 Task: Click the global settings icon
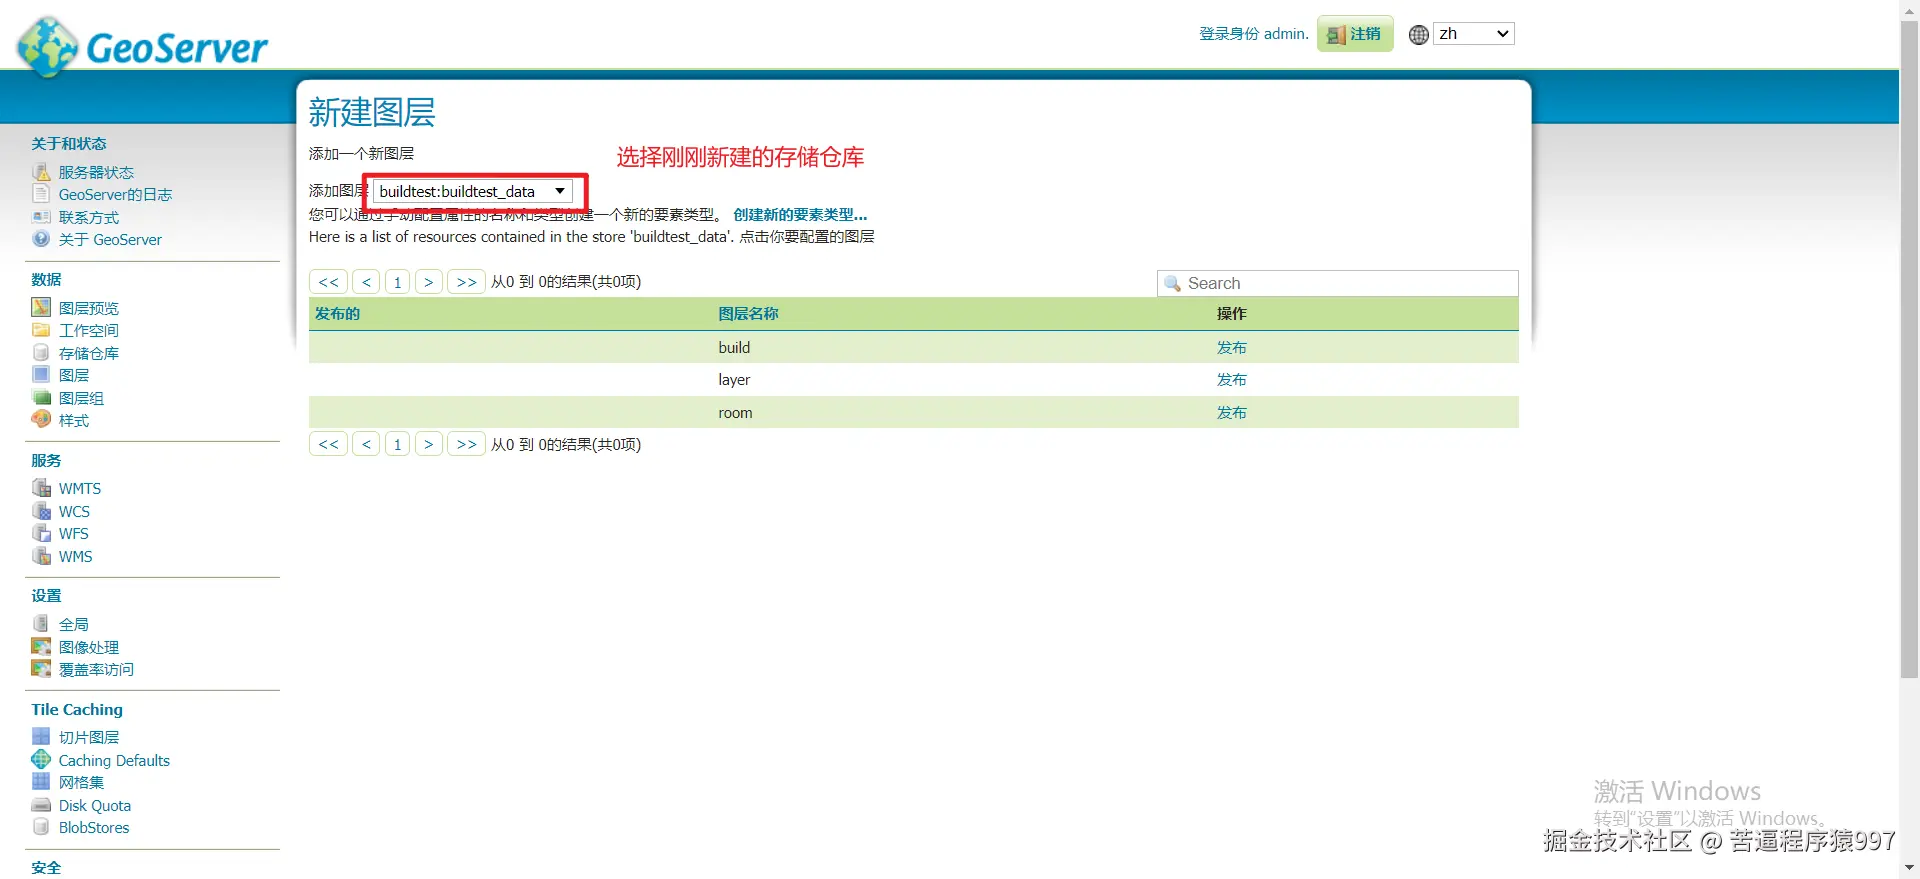click(x=41, y=623)
